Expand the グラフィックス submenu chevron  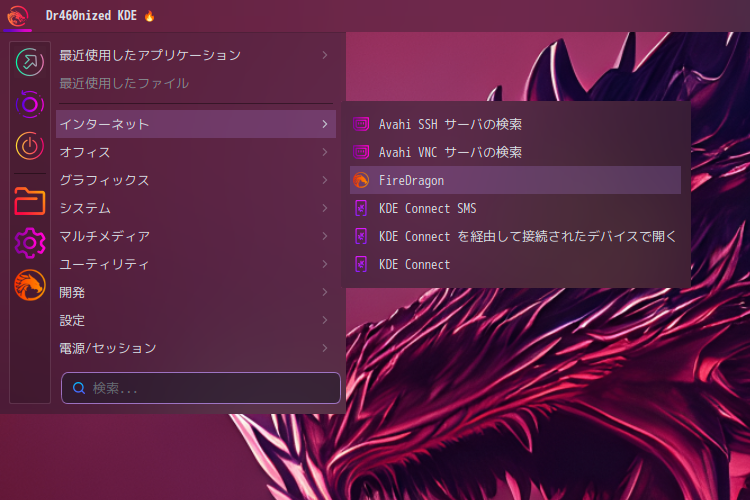(325, 180)
